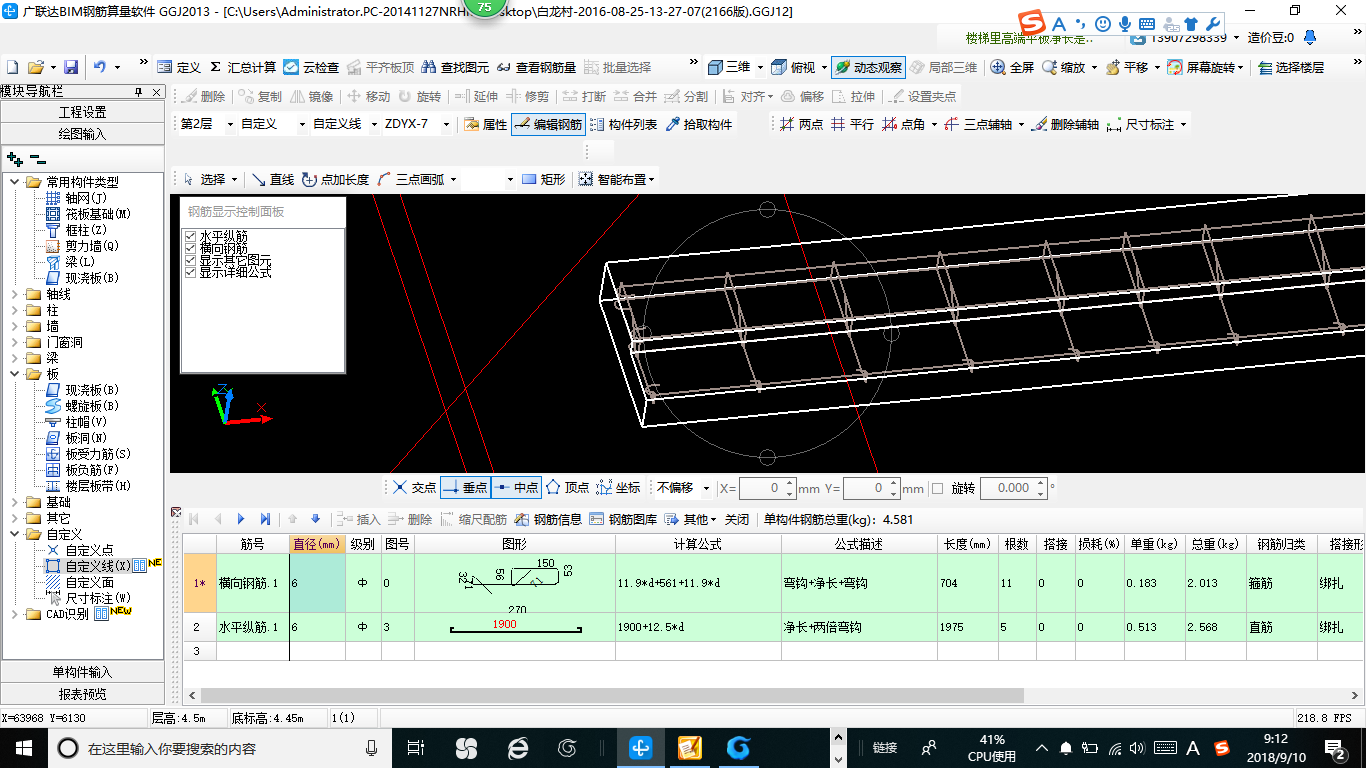The height and width of the screenshot is (768, 1366).
Task: Click 定义 define button
Action: click(x=180, y=67)
